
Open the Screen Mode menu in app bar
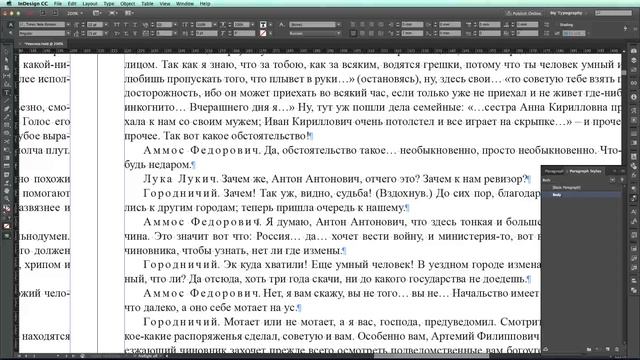click(x=113, y=13)
